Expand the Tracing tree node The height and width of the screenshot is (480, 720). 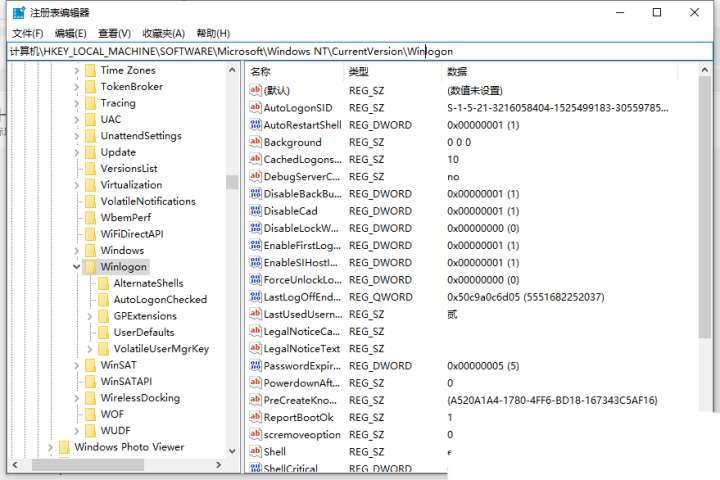click(77, 103)
